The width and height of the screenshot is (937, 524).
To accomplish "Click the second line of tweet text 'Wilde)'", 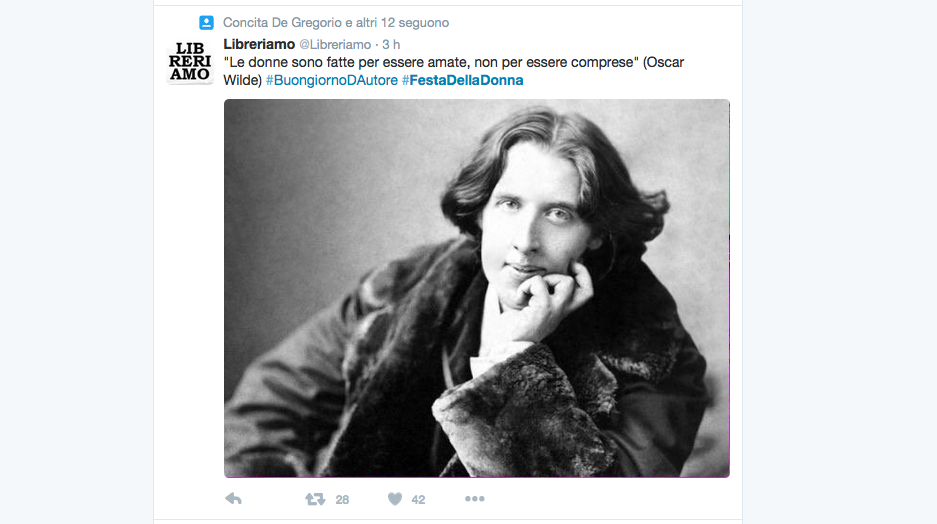I will (x=243, y=80).
